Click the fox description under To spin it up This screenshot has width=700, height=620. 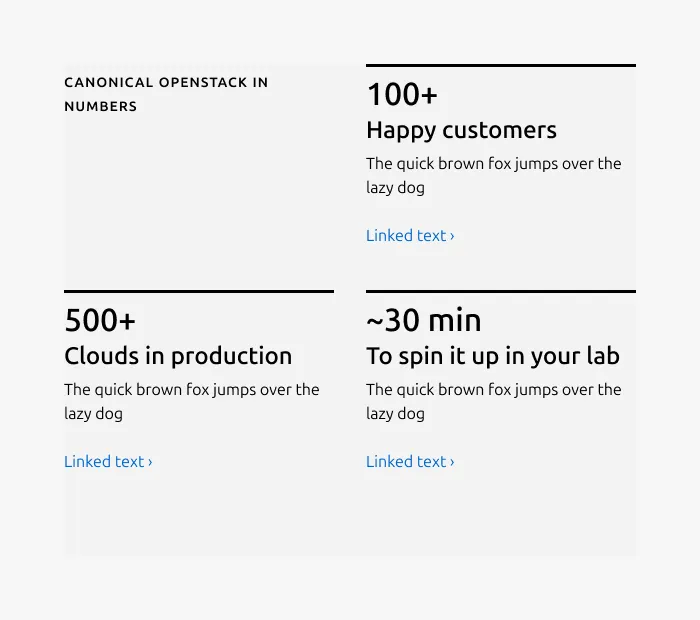(x=493, y=401)
